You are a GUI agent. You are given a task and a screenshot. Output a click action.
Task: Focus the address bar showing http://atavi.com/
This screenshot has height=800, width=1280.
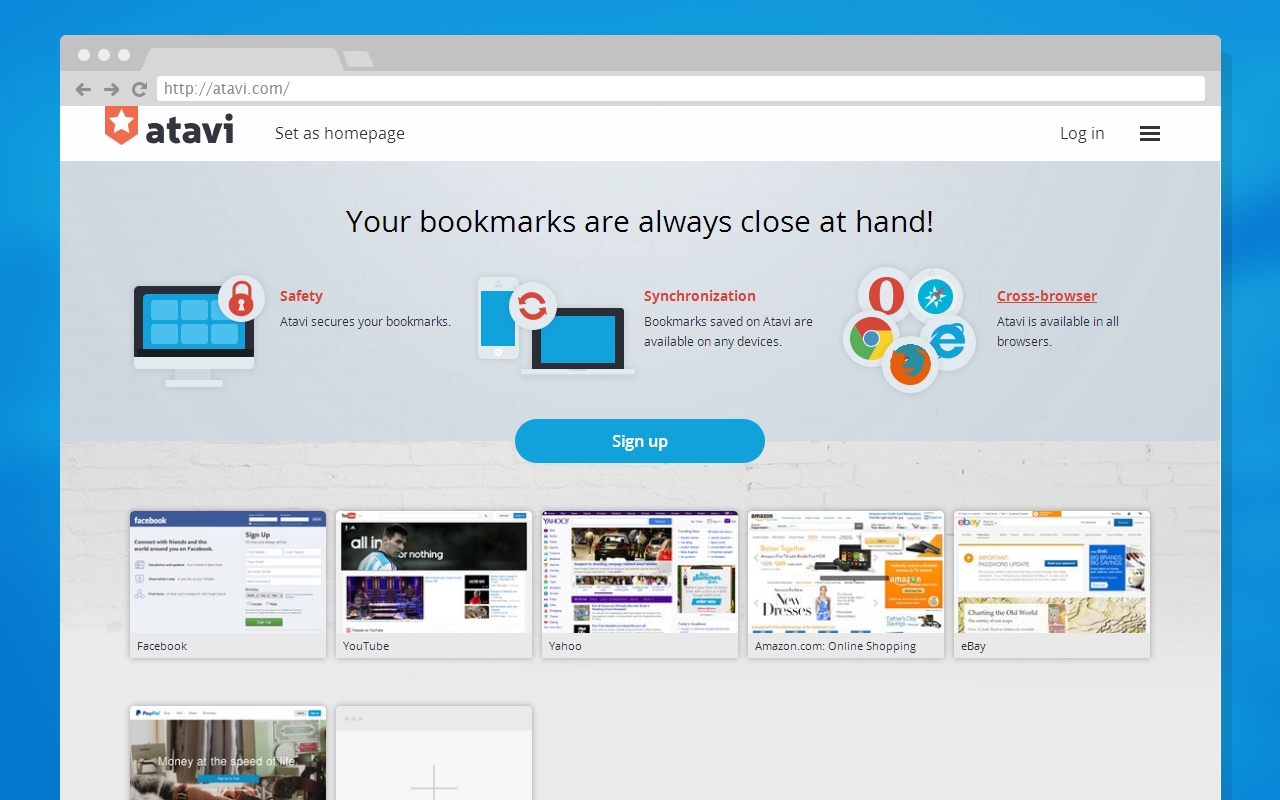[x=681, y=88]
